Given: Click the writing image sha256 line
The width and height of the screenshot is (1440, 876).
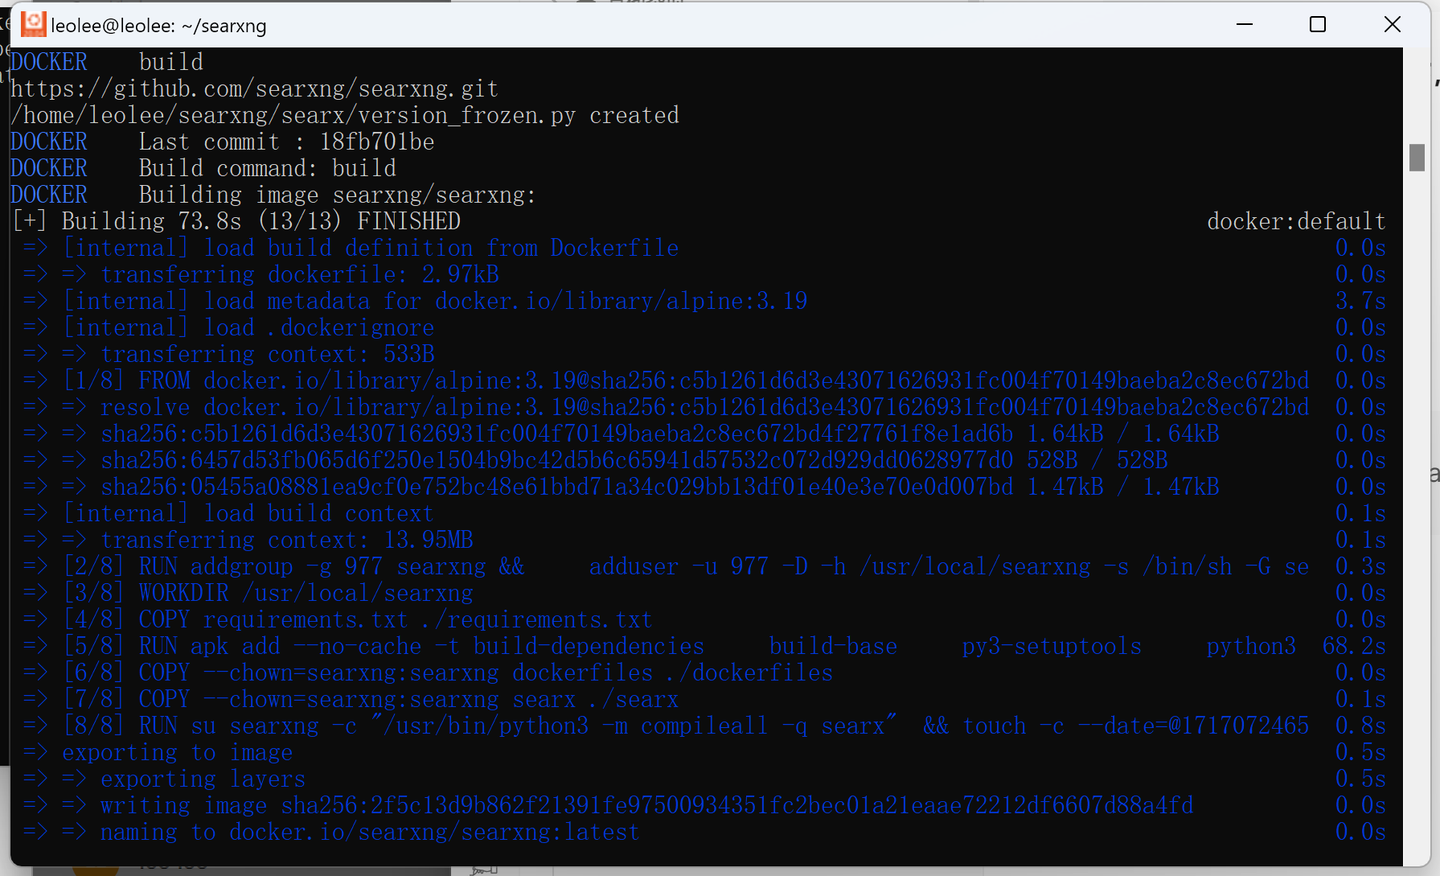Looking at the screenshot, I should [x=646, y=806].
